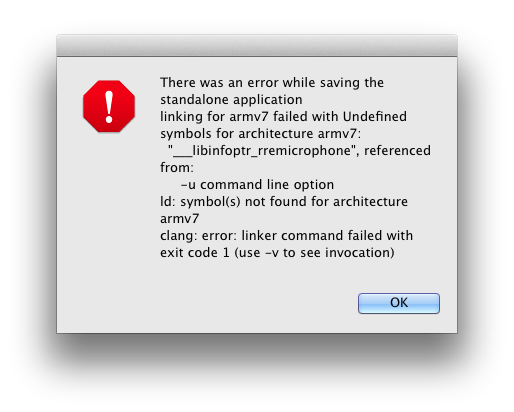Image resolution: width=514 pixels, height=412 pixels.
Task: Click the '-u command line option' text
Action: [257, 185]
